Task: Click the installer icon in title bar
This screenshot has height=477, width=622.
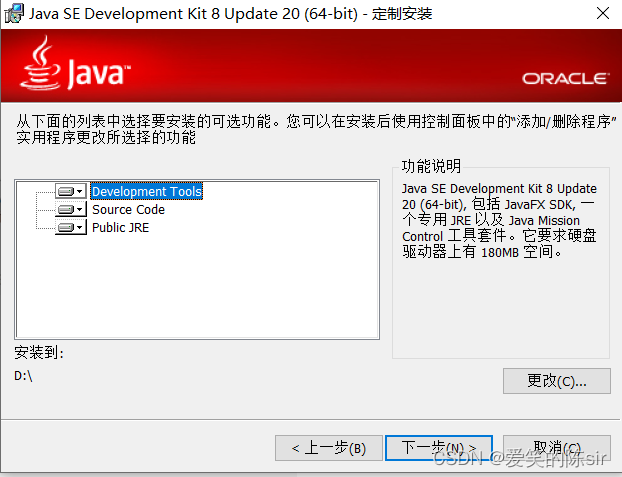Action: pyautogui.click(x=14, y=13)
